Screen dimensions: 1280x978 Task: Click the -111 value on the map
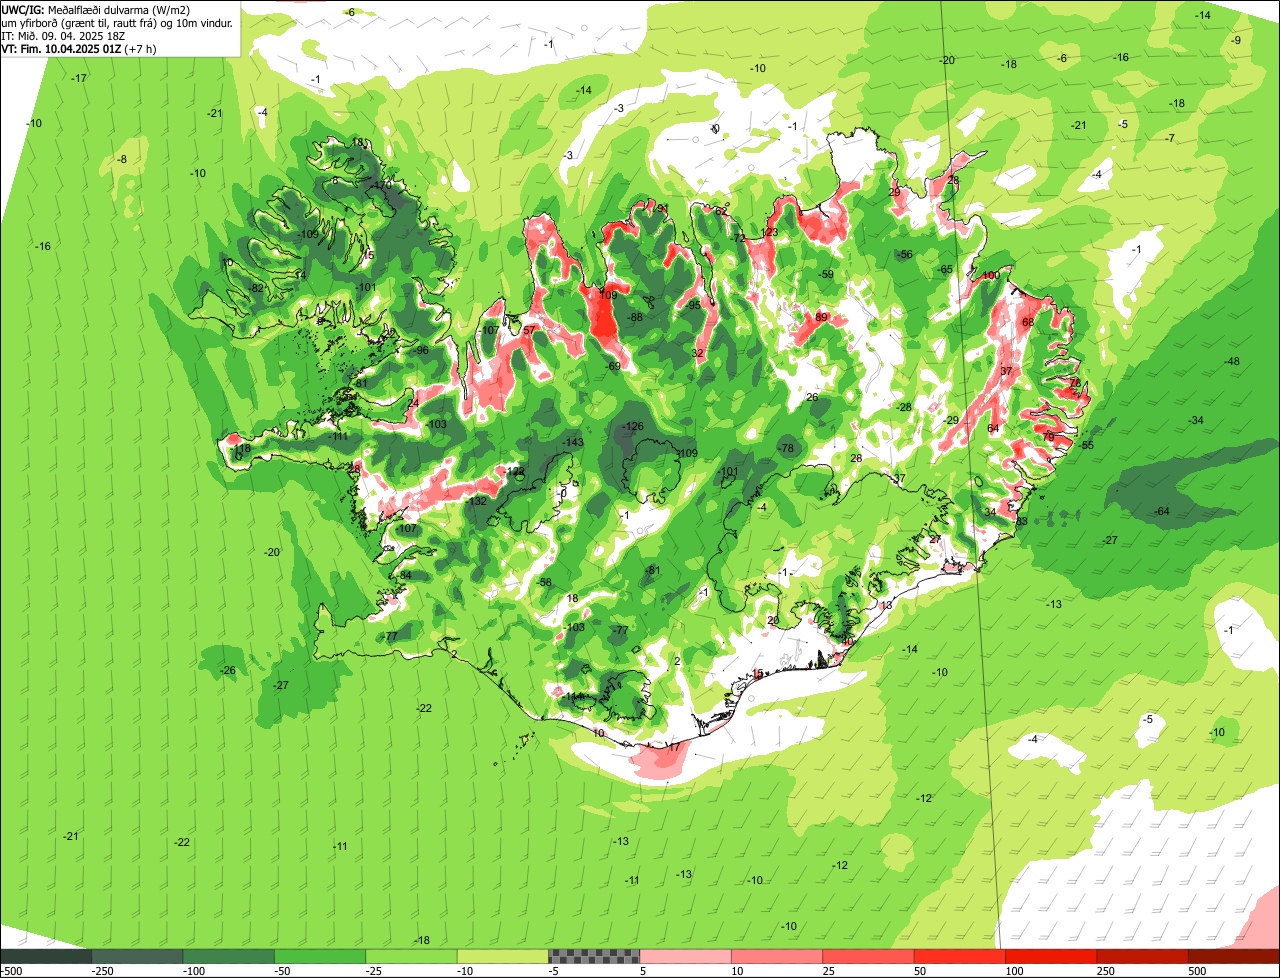tap(339, 436)
